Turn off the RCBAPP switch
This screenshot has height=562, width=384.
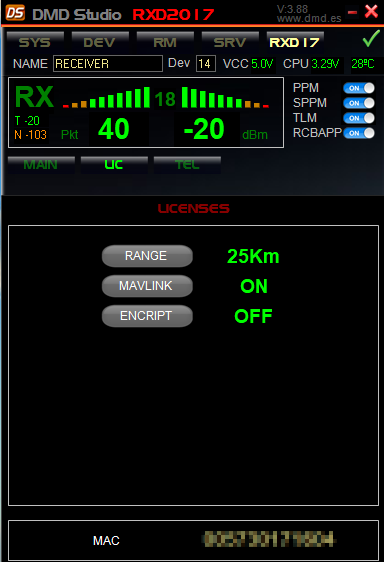pos(359,133)
